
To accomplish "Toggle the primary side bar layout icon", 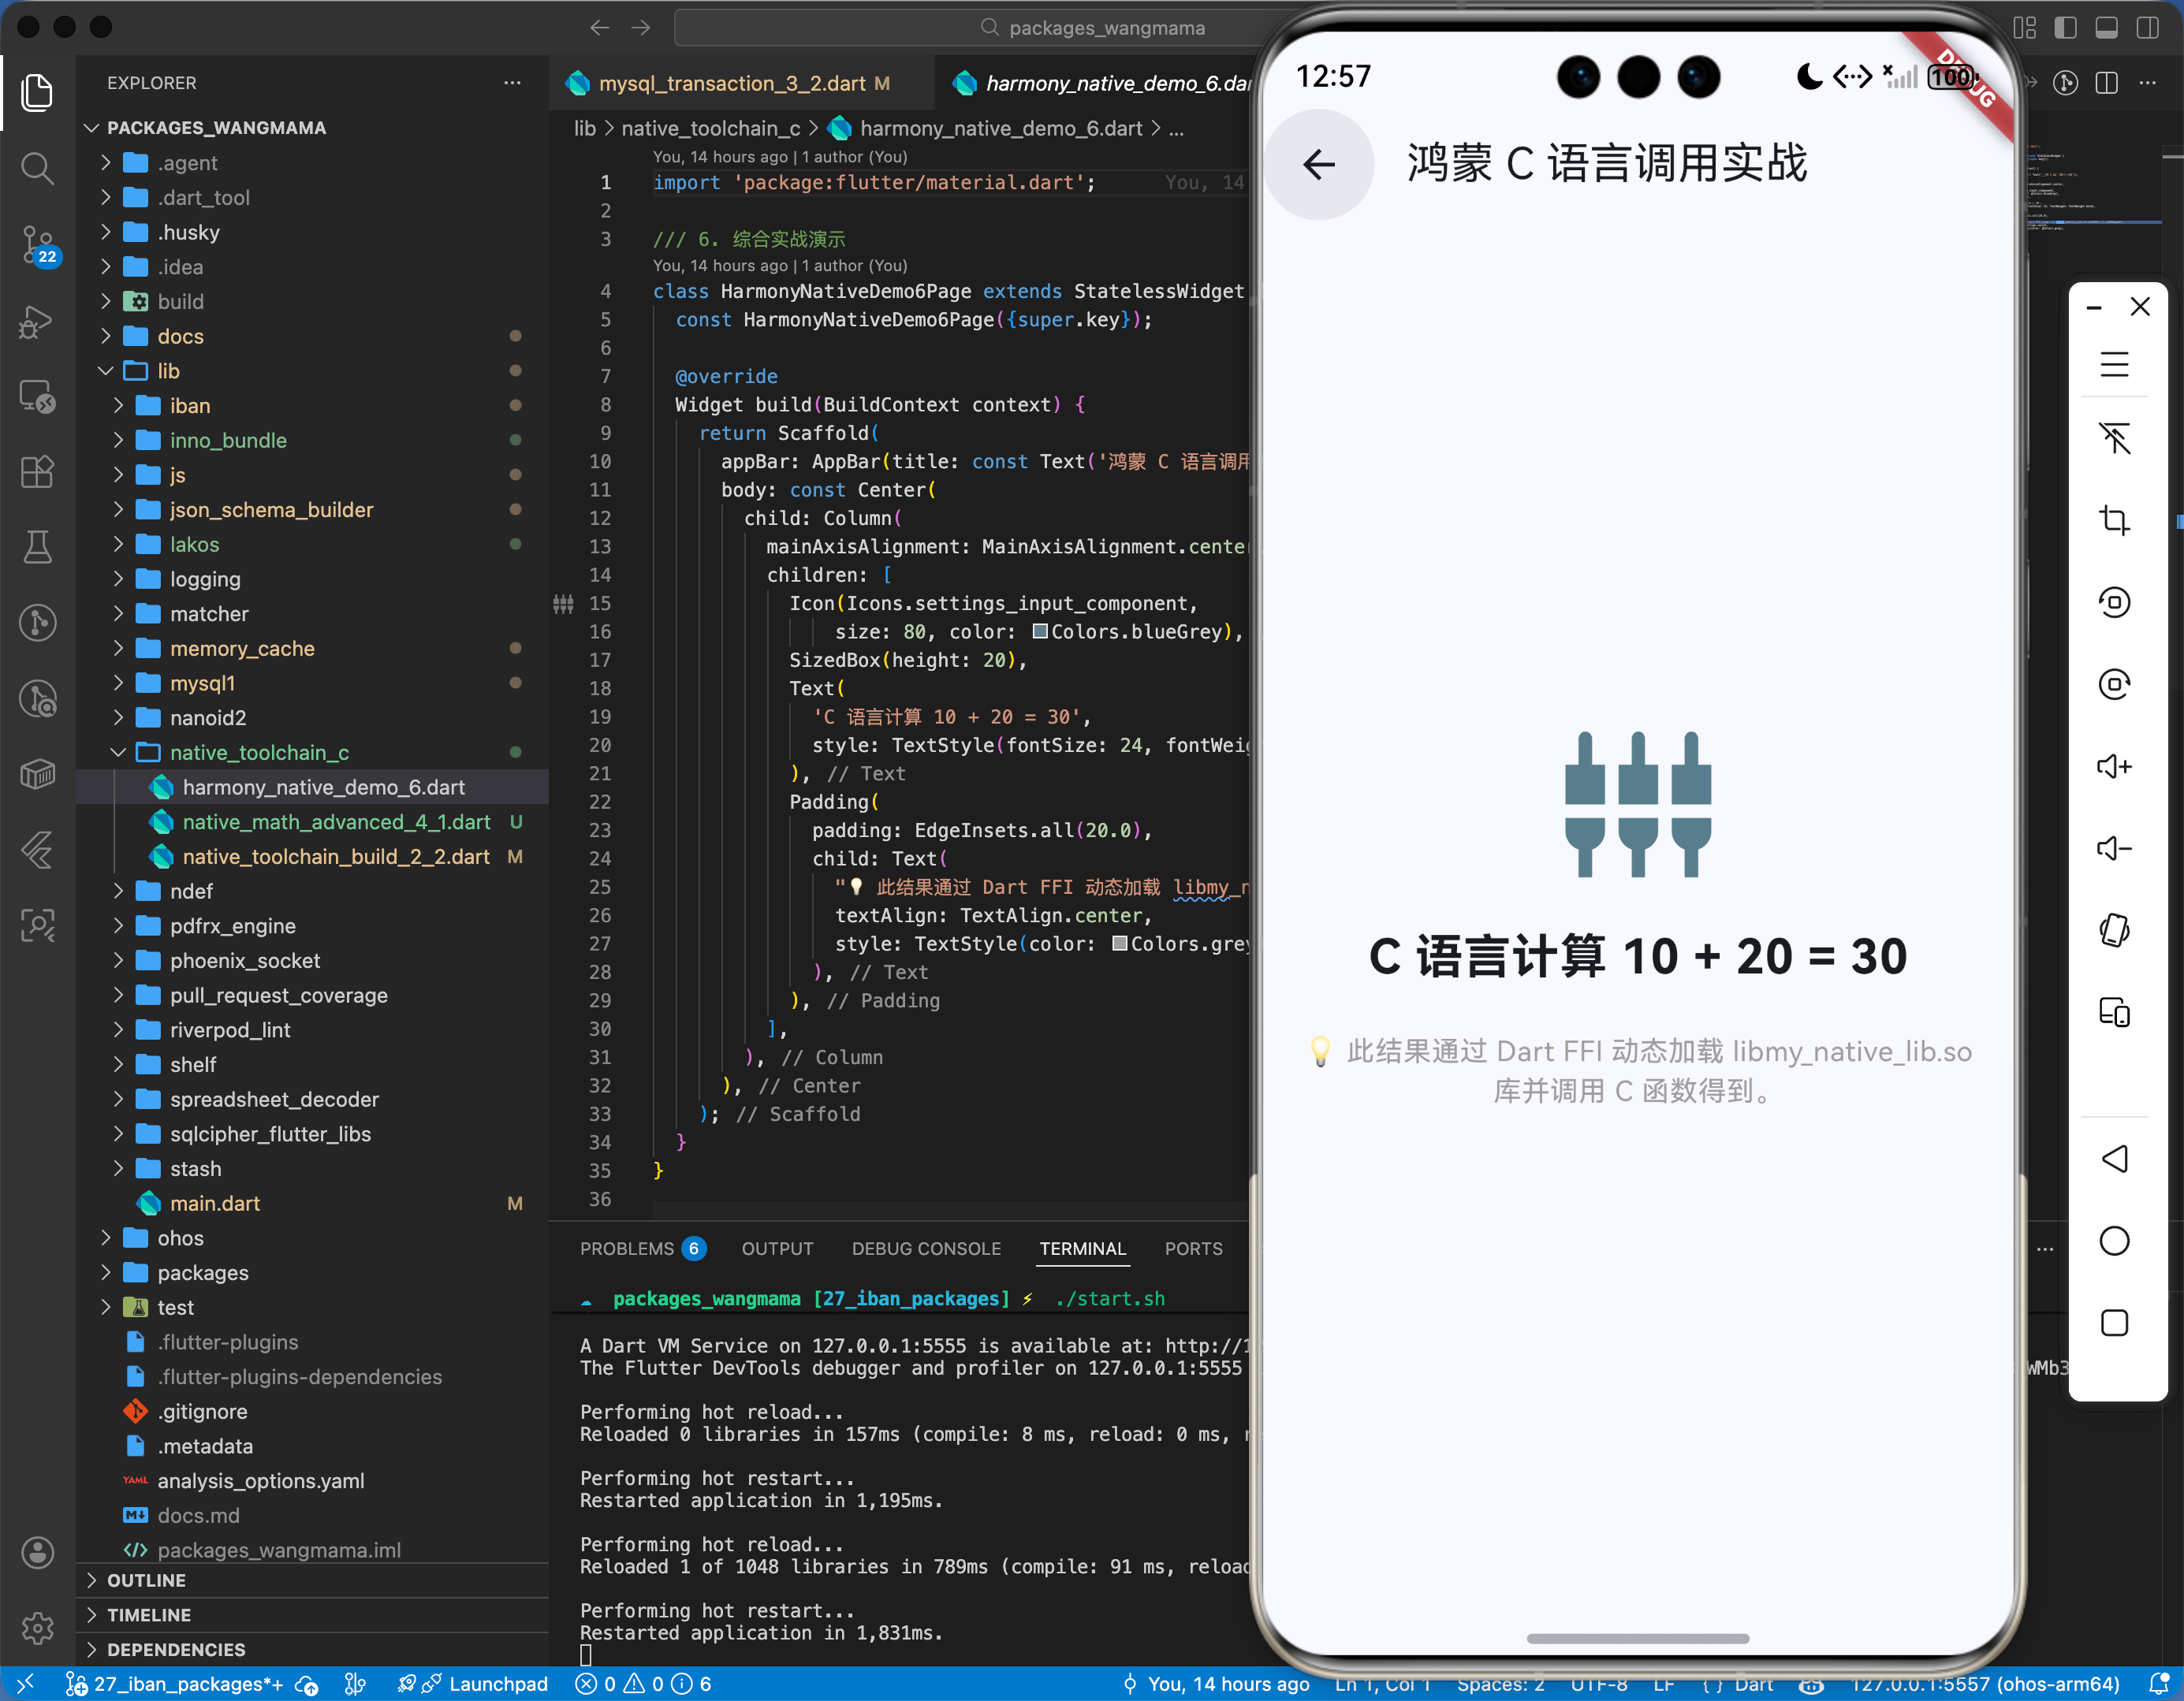I will [x=2065, y=28].
